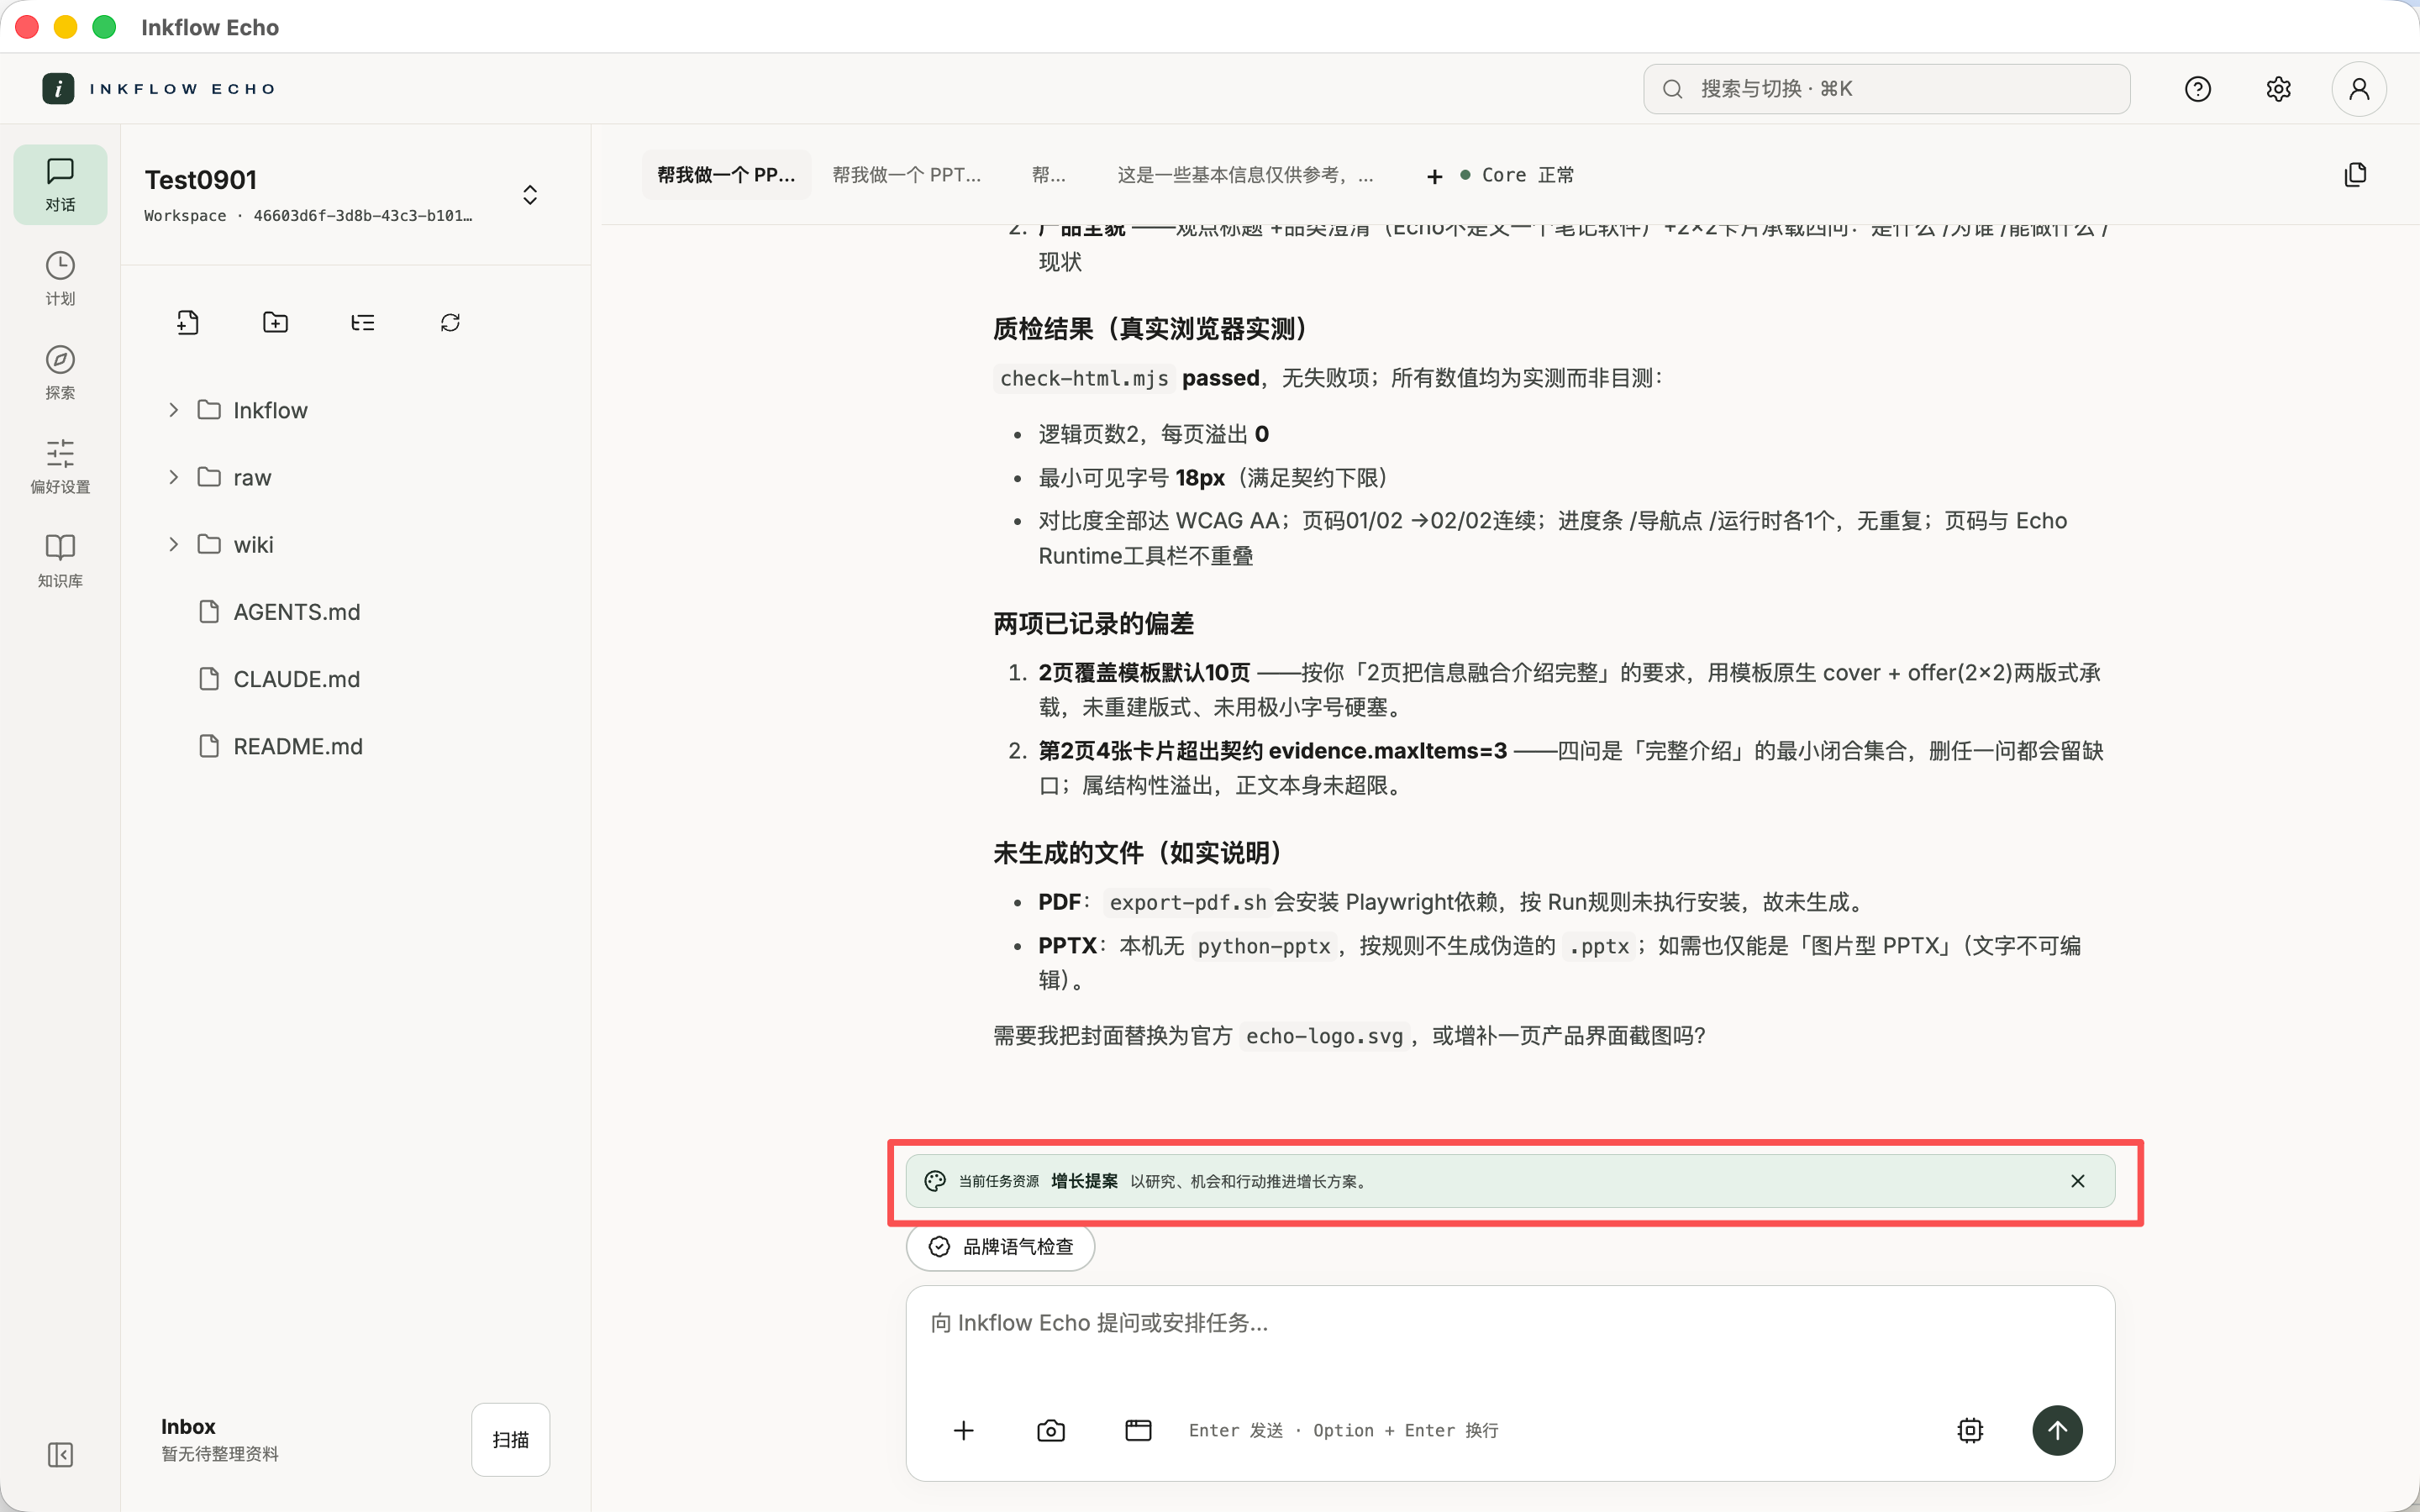Open new conversation tab with plus
Screen dimensions: 2420x1512
1434,176
